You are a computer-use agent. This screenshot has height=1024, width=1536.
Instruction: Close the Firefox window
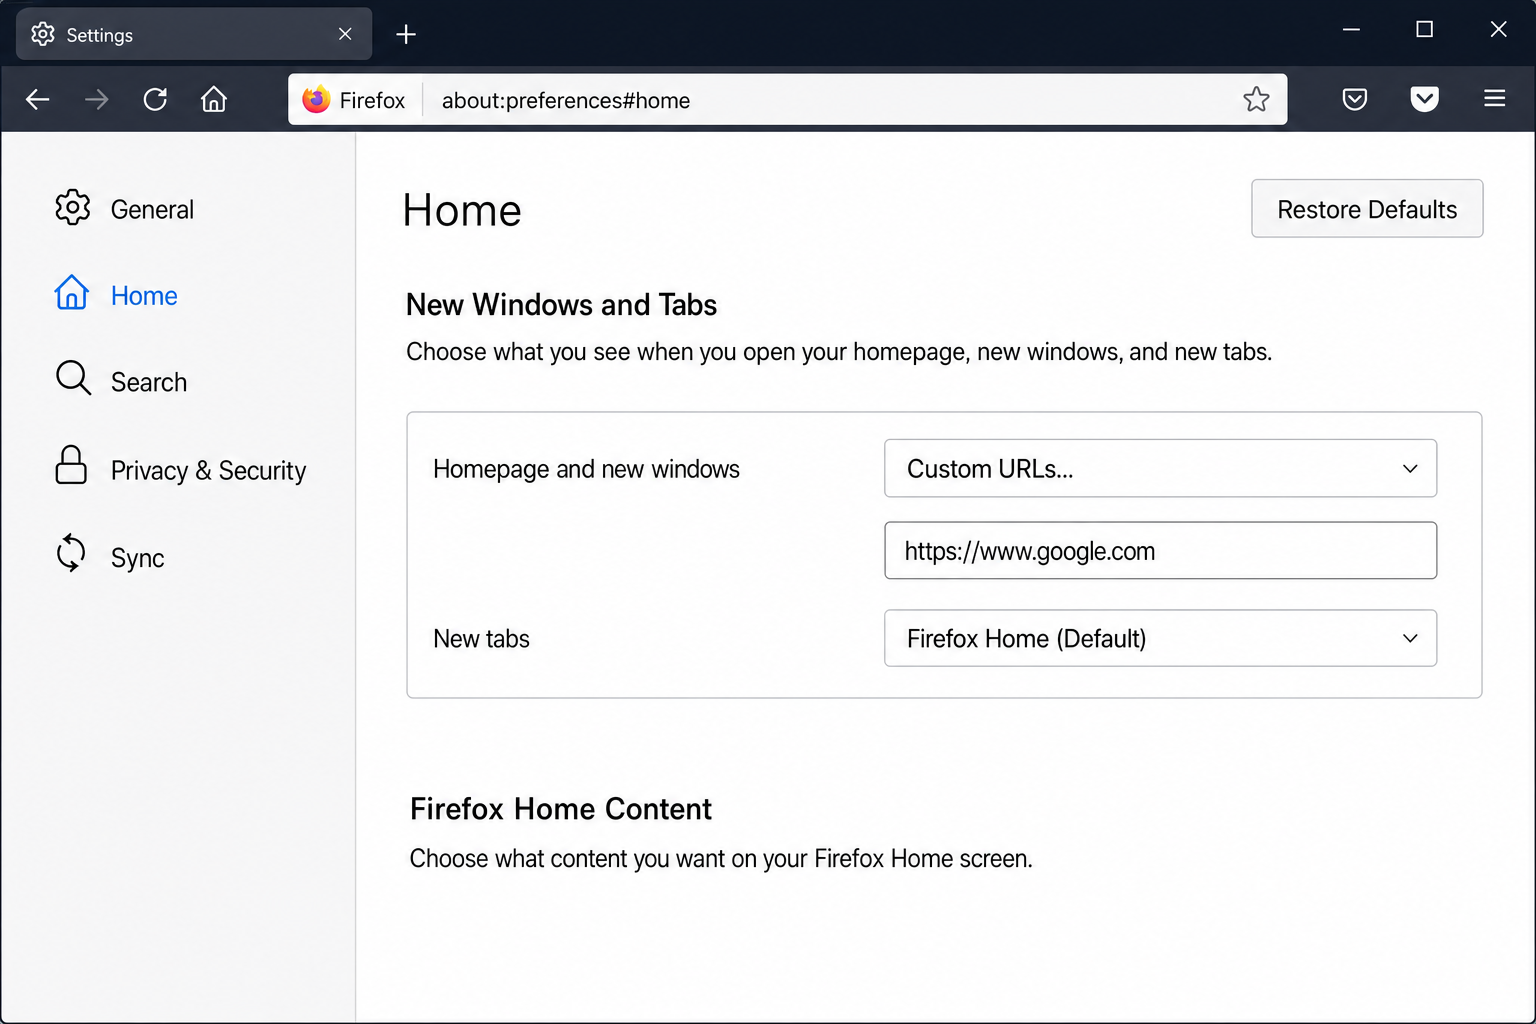[1498, 30]
